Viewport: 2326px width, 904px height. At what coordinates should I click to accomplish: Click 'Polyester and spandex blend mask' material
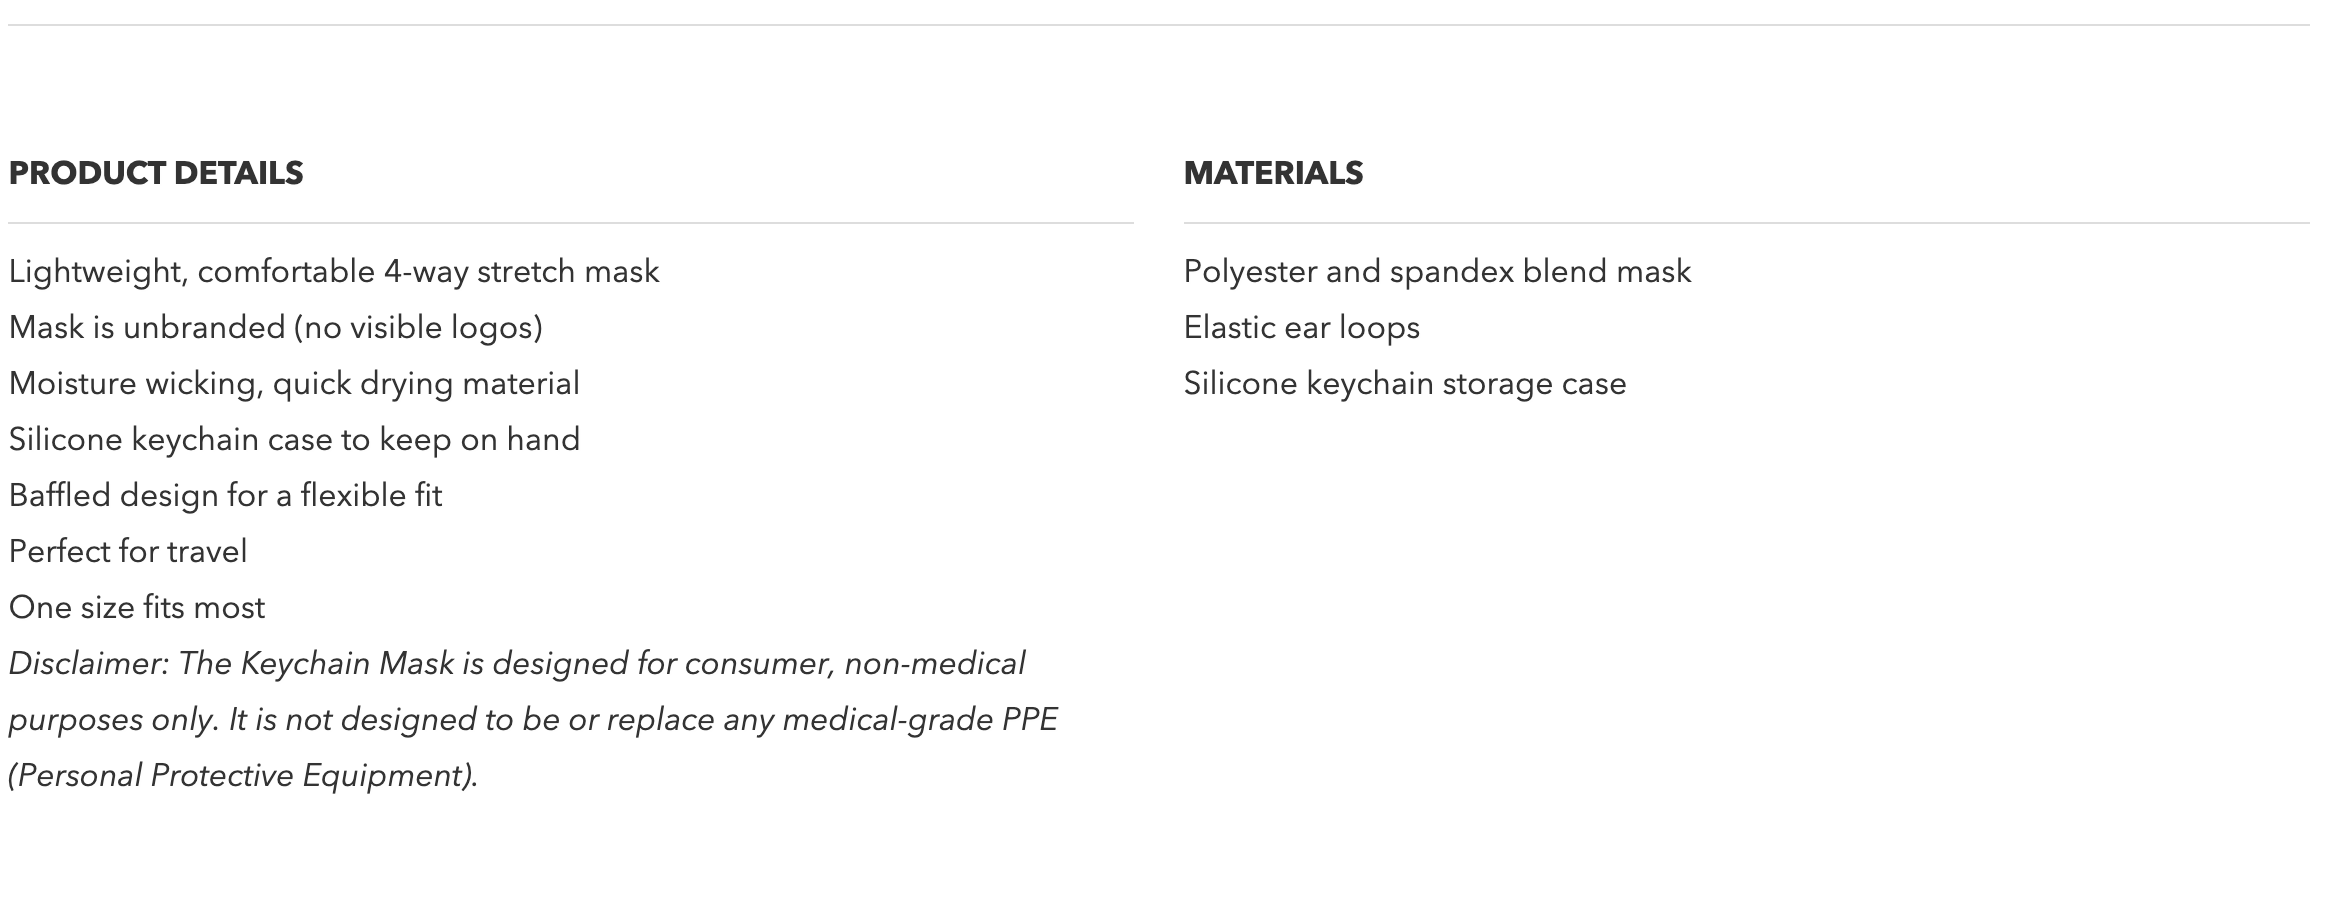(x=1437, y=272)
